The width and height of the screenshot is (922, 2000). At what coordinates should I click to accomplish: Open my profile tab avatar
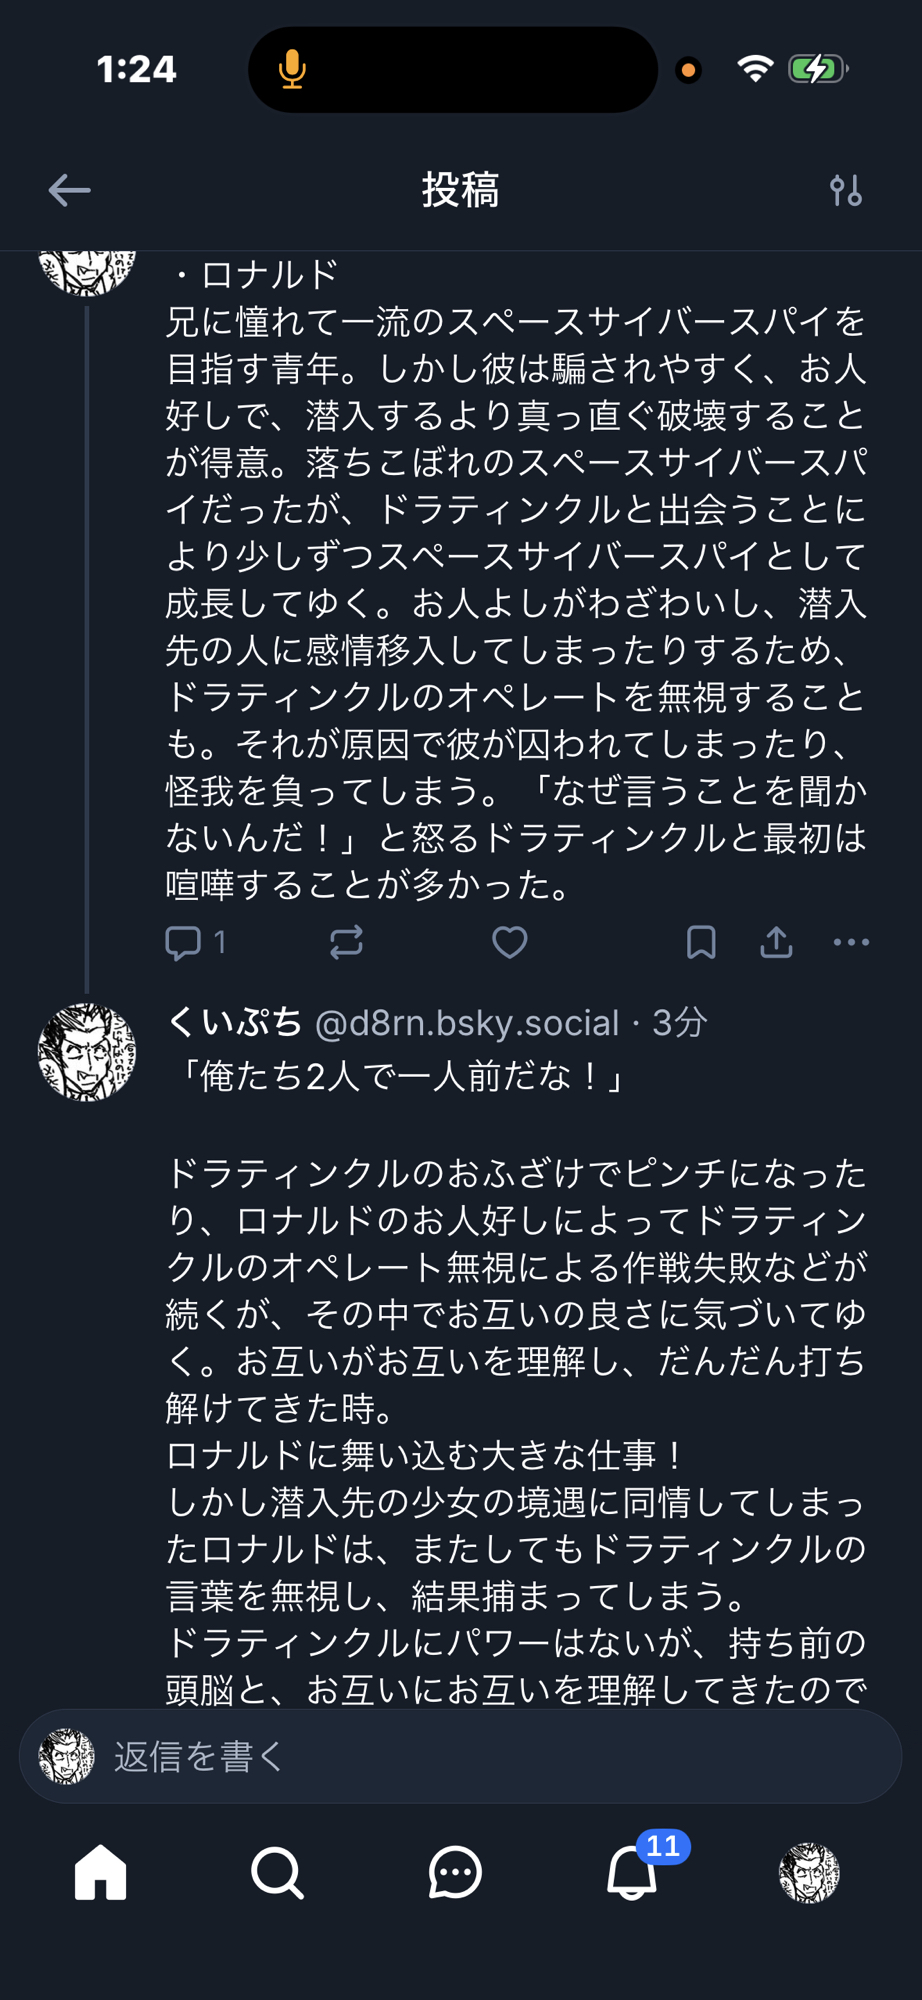[809, 1872]
